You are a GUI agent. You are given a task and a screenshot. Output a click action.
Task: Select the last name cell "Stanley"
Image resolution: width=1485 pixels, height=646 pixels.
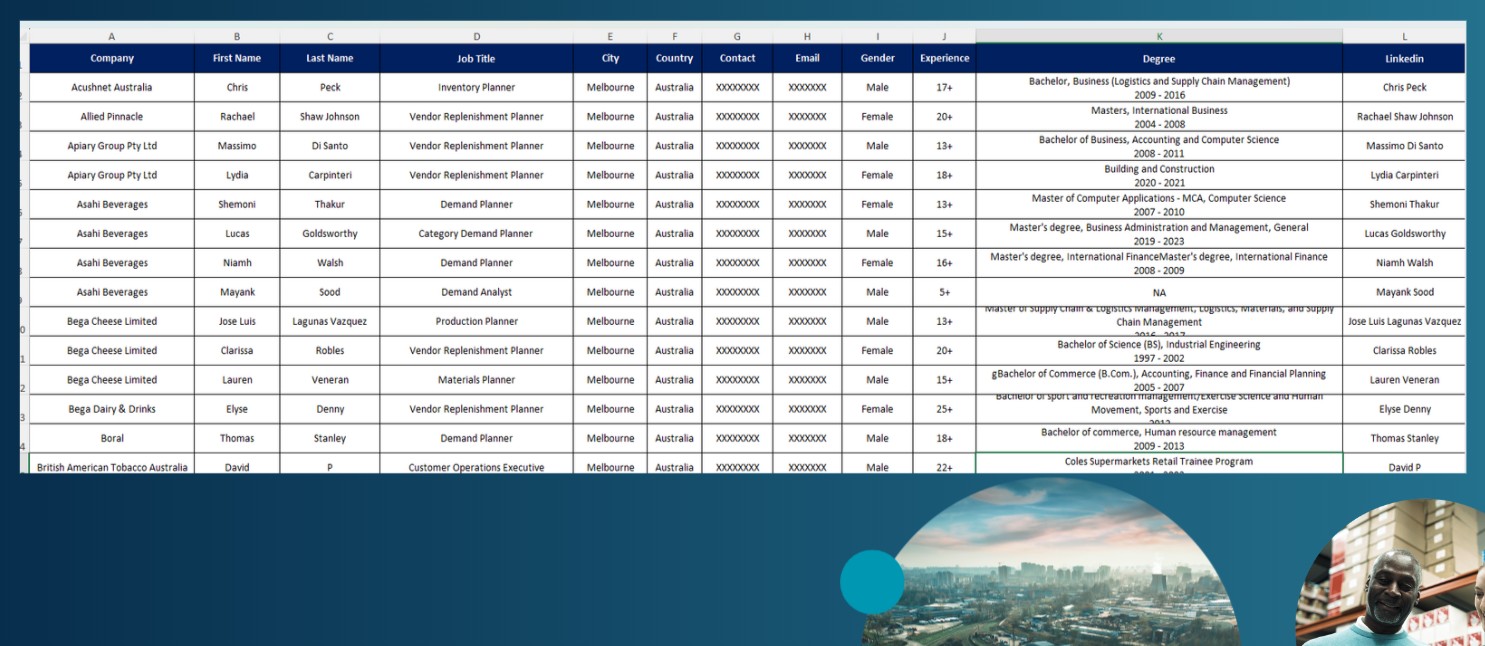[x=330, y=438]
